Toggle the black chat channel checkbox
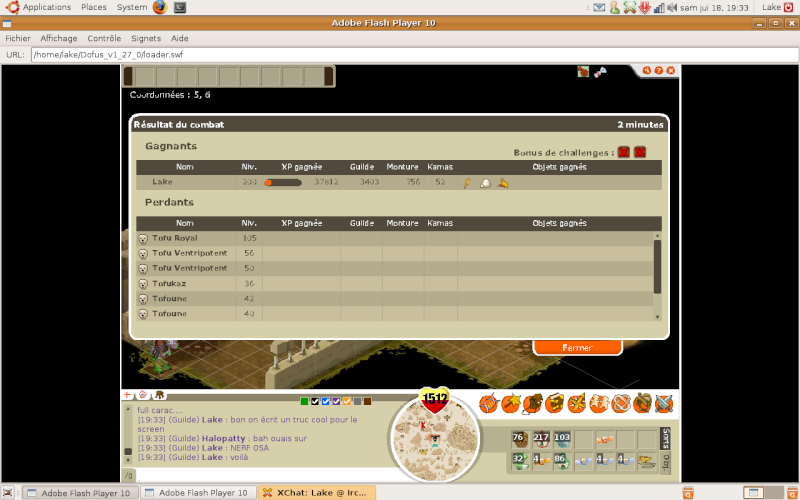Viewport: 800px width, 500px height. click(315, 402)
